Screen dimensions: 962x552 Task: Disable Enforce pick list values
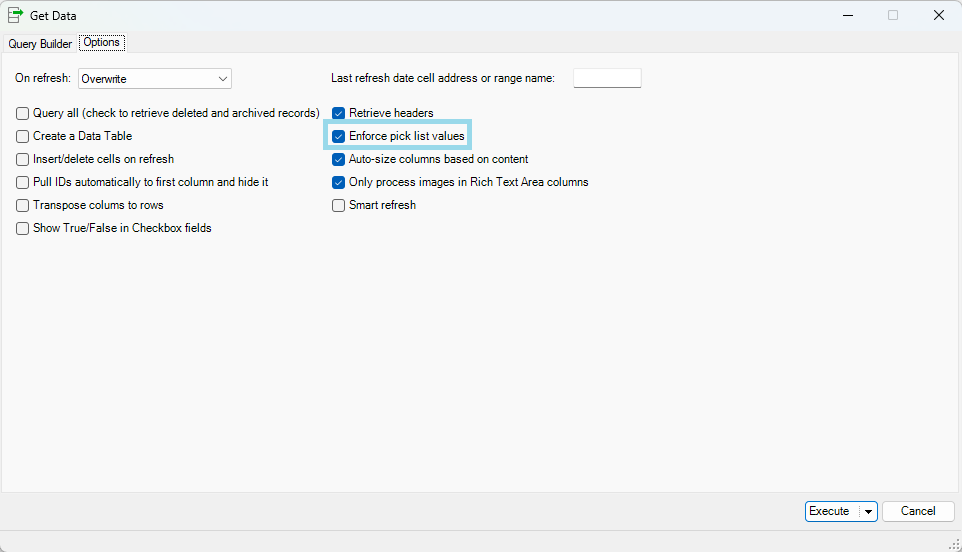point(339,136)
